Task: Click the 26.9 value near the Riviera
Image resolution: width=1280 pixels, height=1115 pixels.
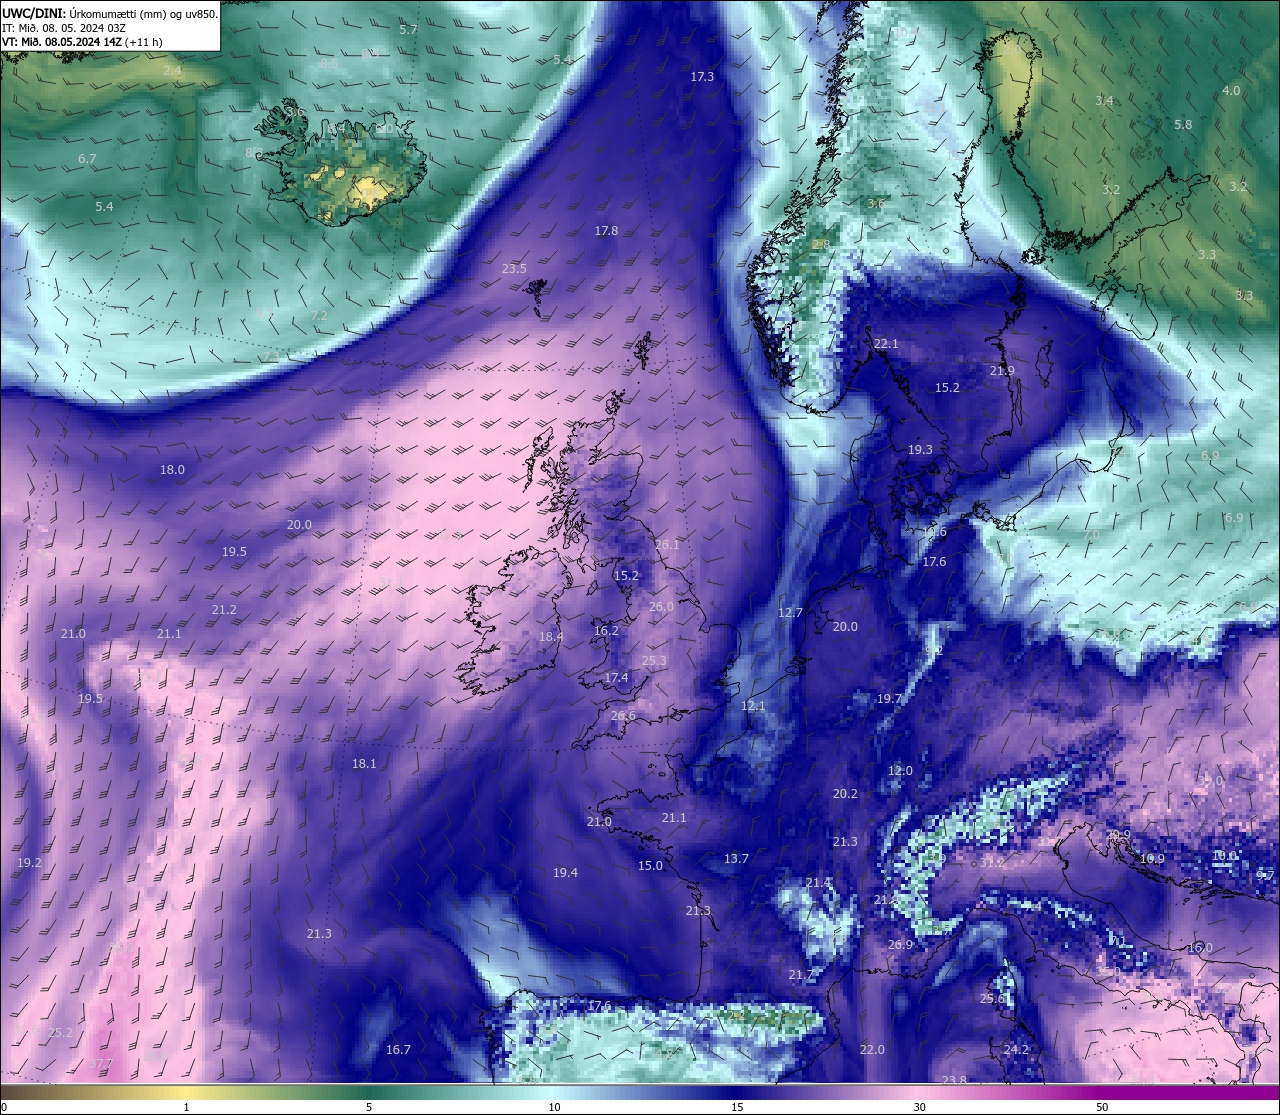Action: [x=900, y=945]
